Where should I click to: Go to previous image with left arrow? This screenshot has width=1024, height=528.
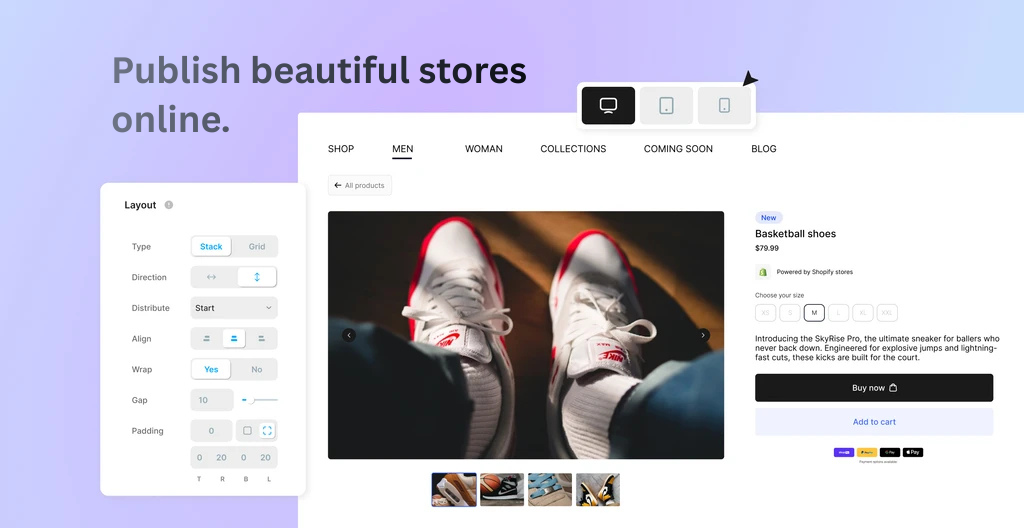(x=349, y=335)
